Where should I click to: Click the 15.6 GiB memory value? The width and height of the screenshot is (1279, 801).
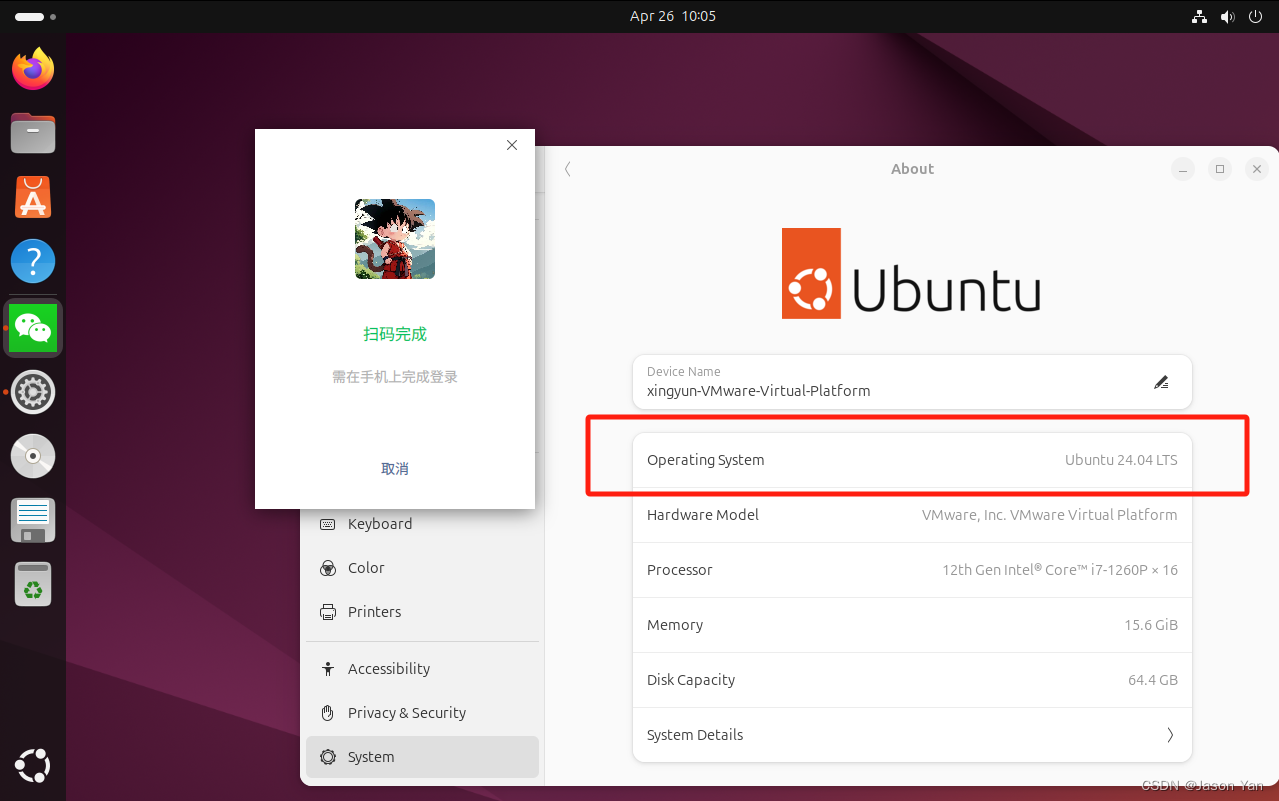pyautogui.click(x=1151, y=625)
